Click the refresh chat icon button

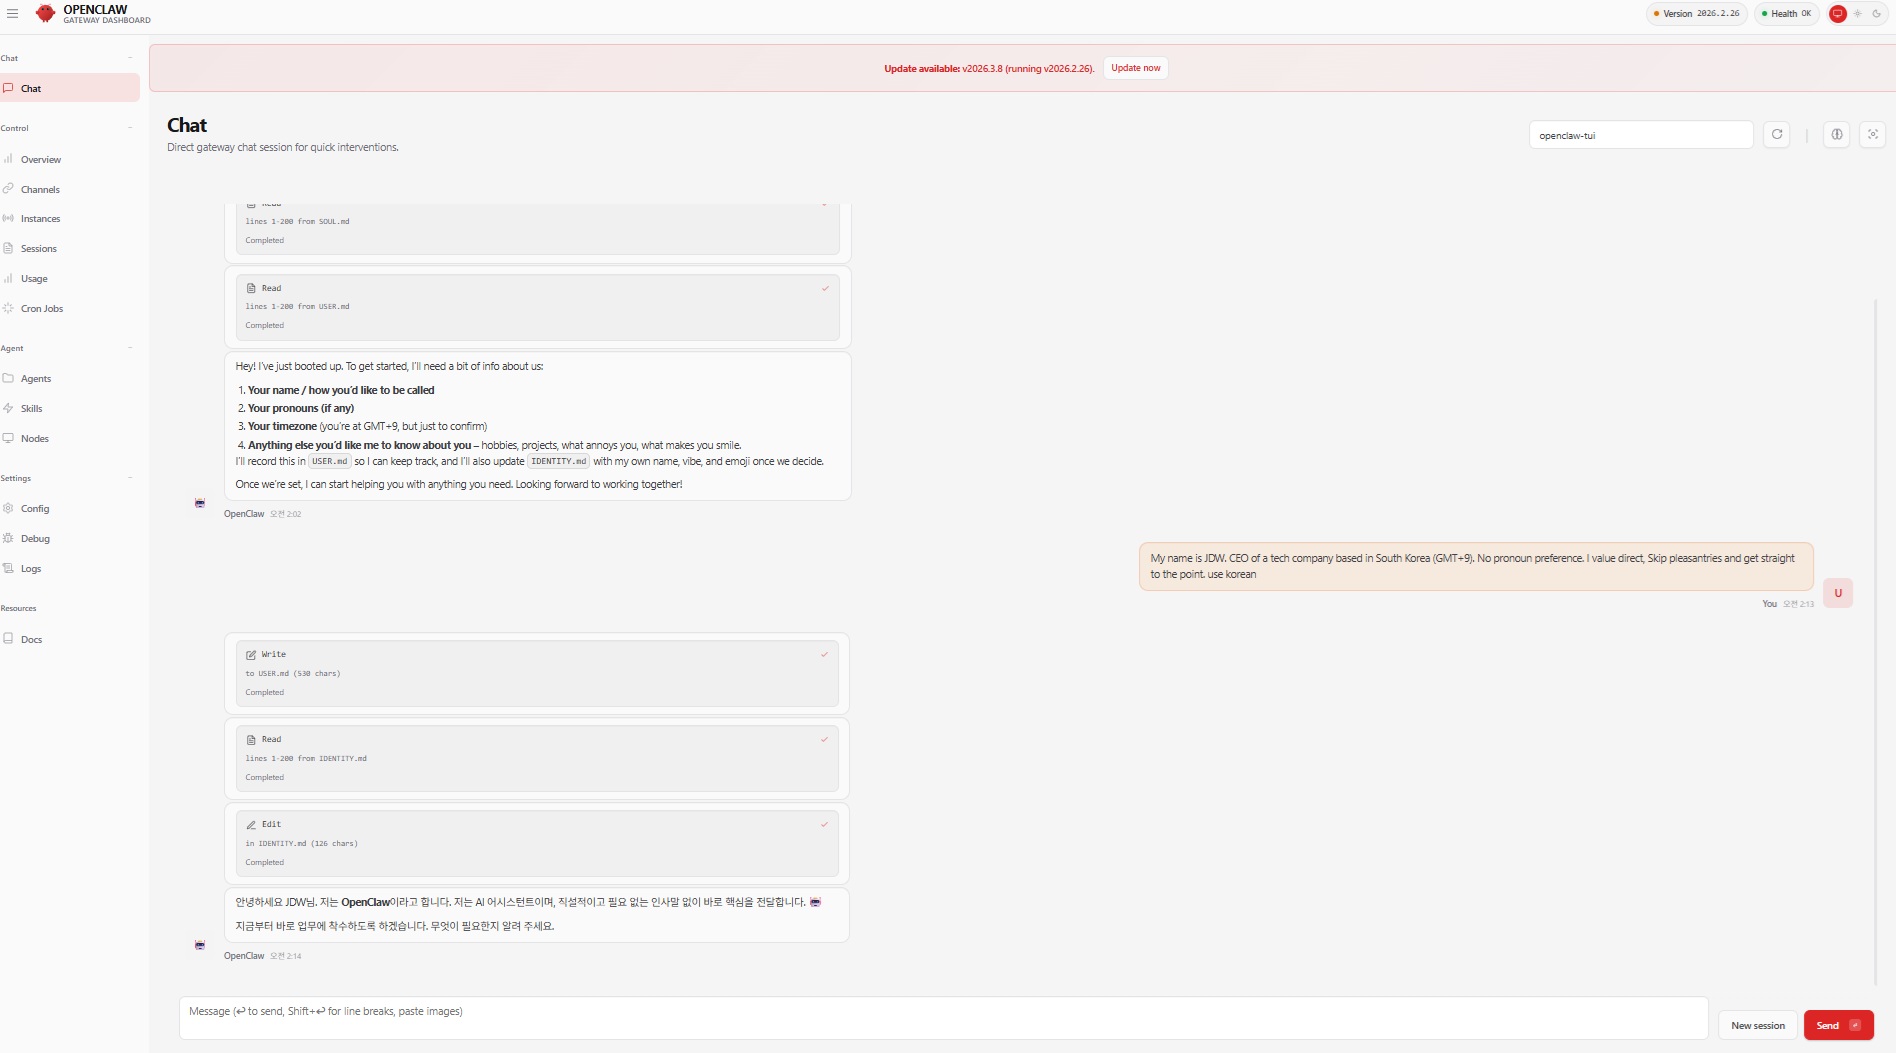click(1777, 135)
